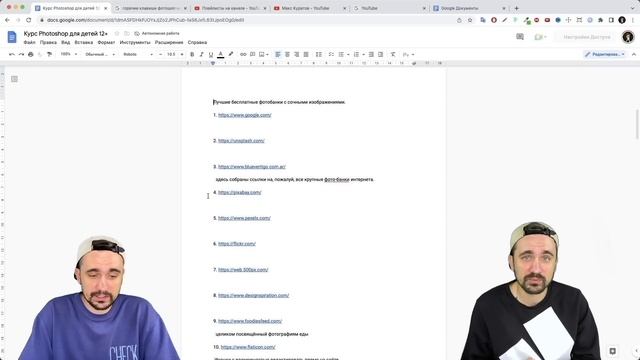Open the www.pexels.com link
Viewport: 640px width, 360px height.
pos(244,218)
